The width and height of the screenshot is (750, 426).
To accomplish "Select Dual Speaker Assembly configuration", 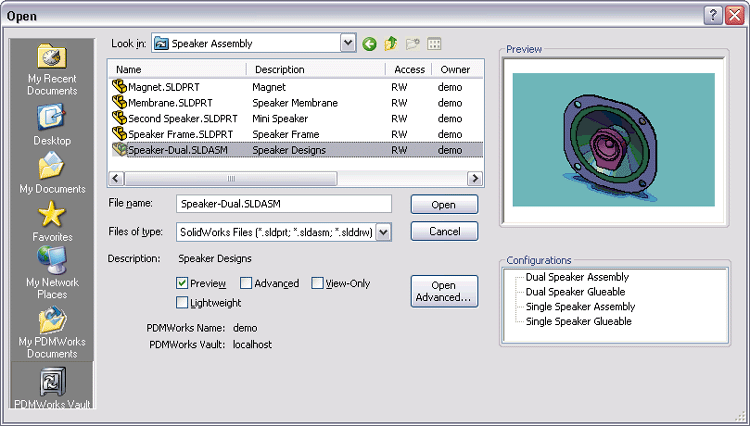I will click(577, 277).
